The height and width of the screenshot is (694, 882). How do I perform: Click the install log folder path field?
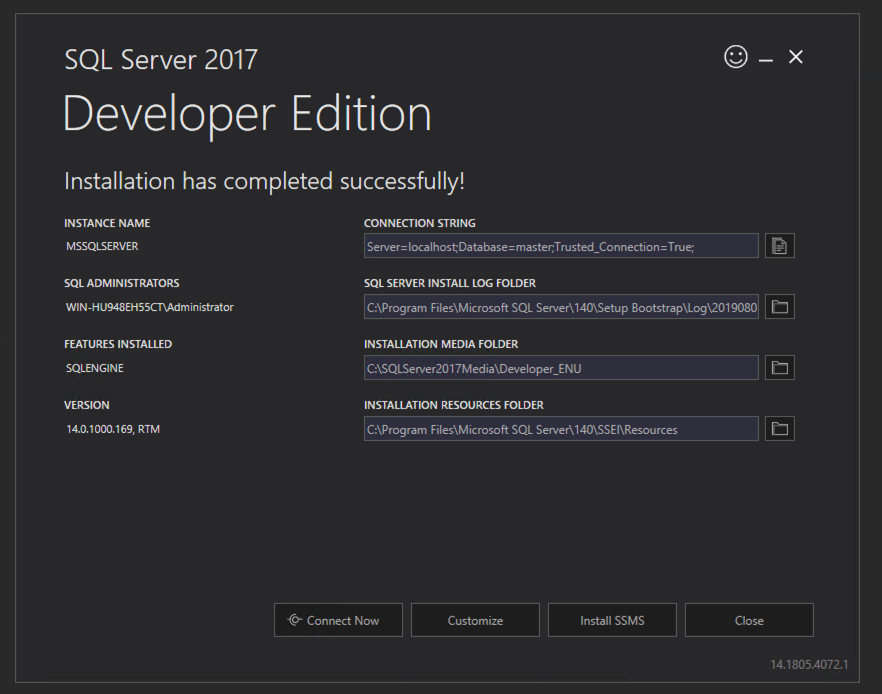tap(561, 307)
